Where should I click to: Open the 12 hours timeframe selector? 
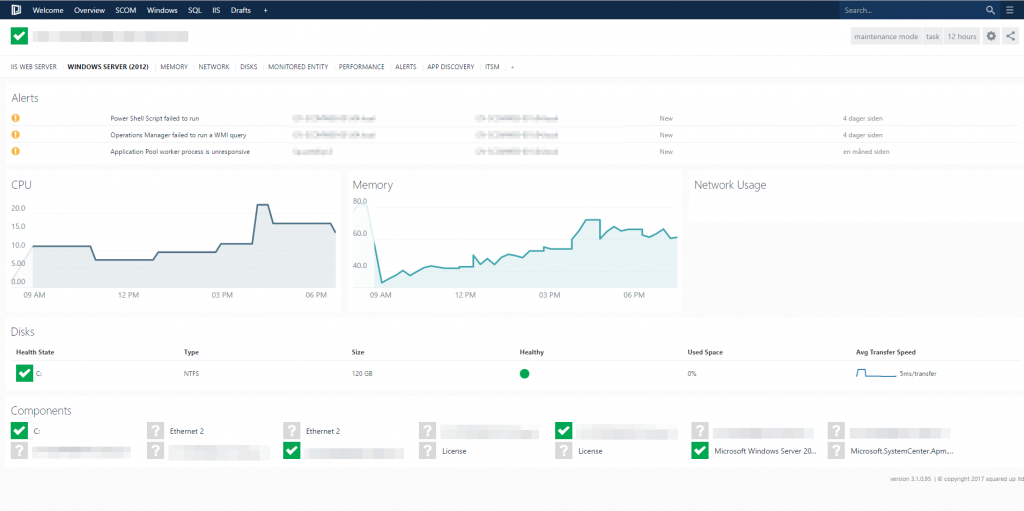(x=962, y=37)
